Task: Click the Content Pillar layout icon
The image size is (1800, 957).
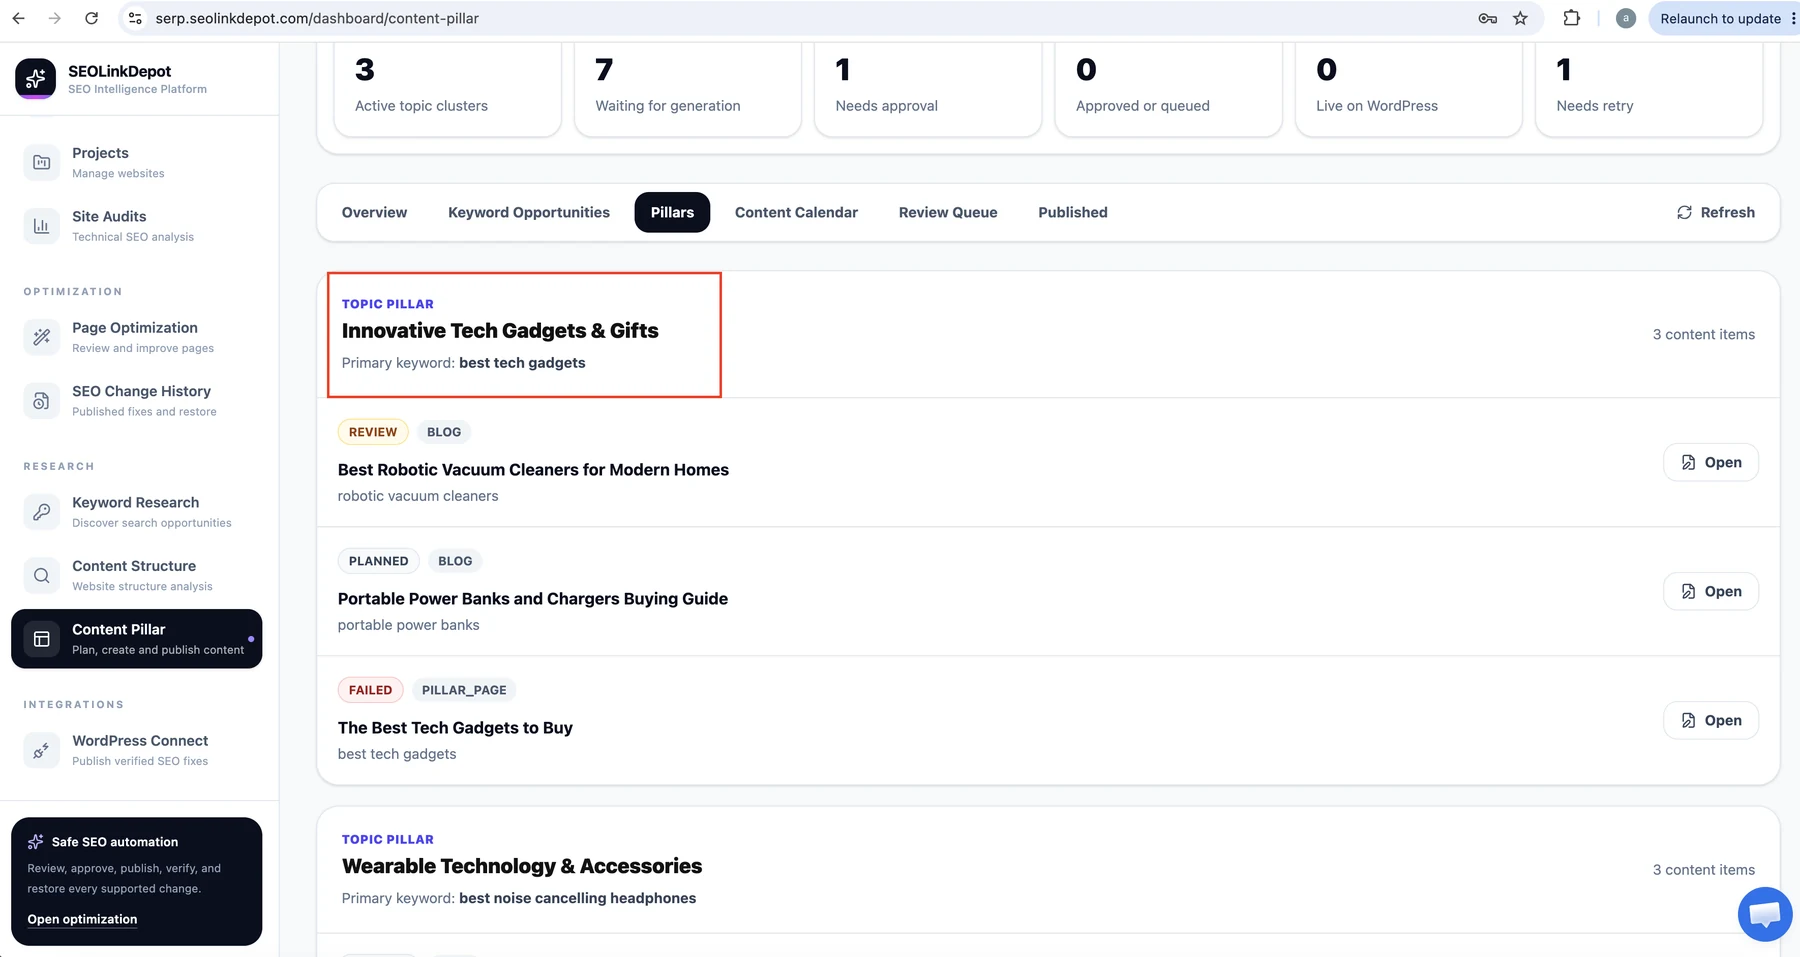Action: click(x=41, y=639)
